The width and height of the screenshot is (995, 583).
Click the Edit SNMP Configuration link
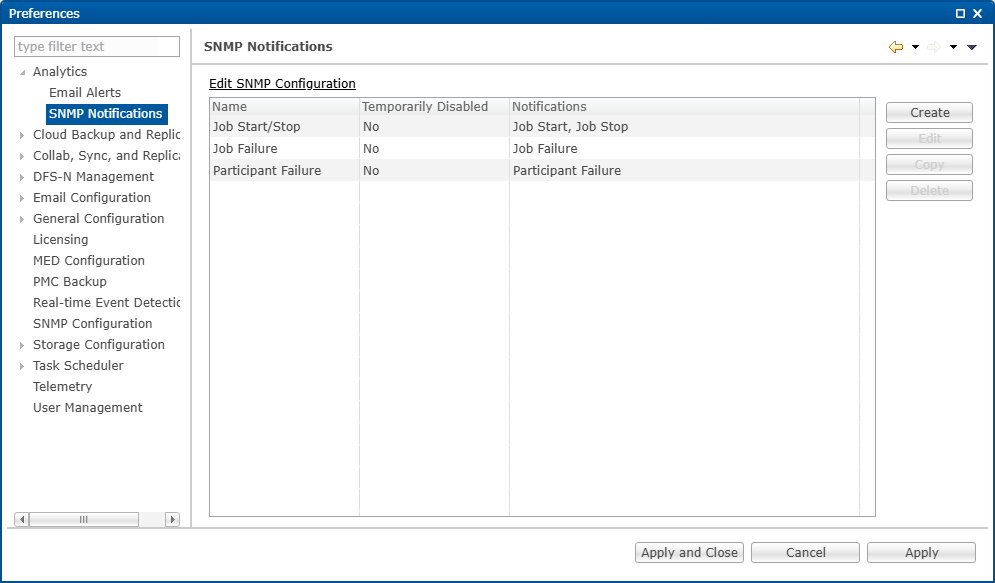[x=282, y=84]
